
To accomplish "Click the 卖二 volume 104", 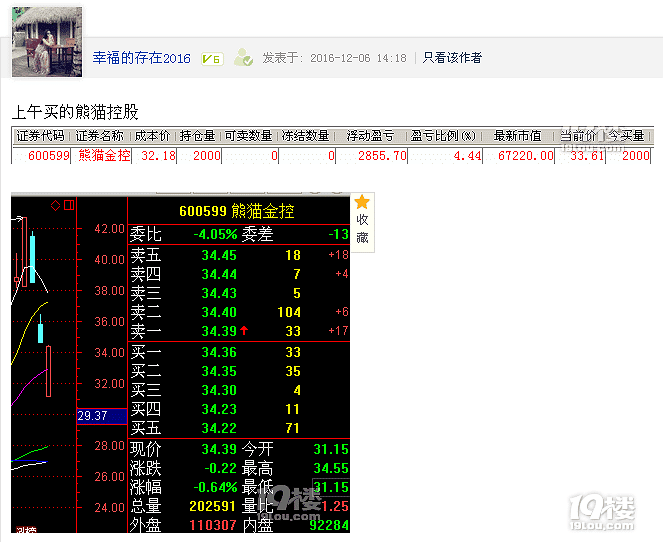I will [289, 312].
